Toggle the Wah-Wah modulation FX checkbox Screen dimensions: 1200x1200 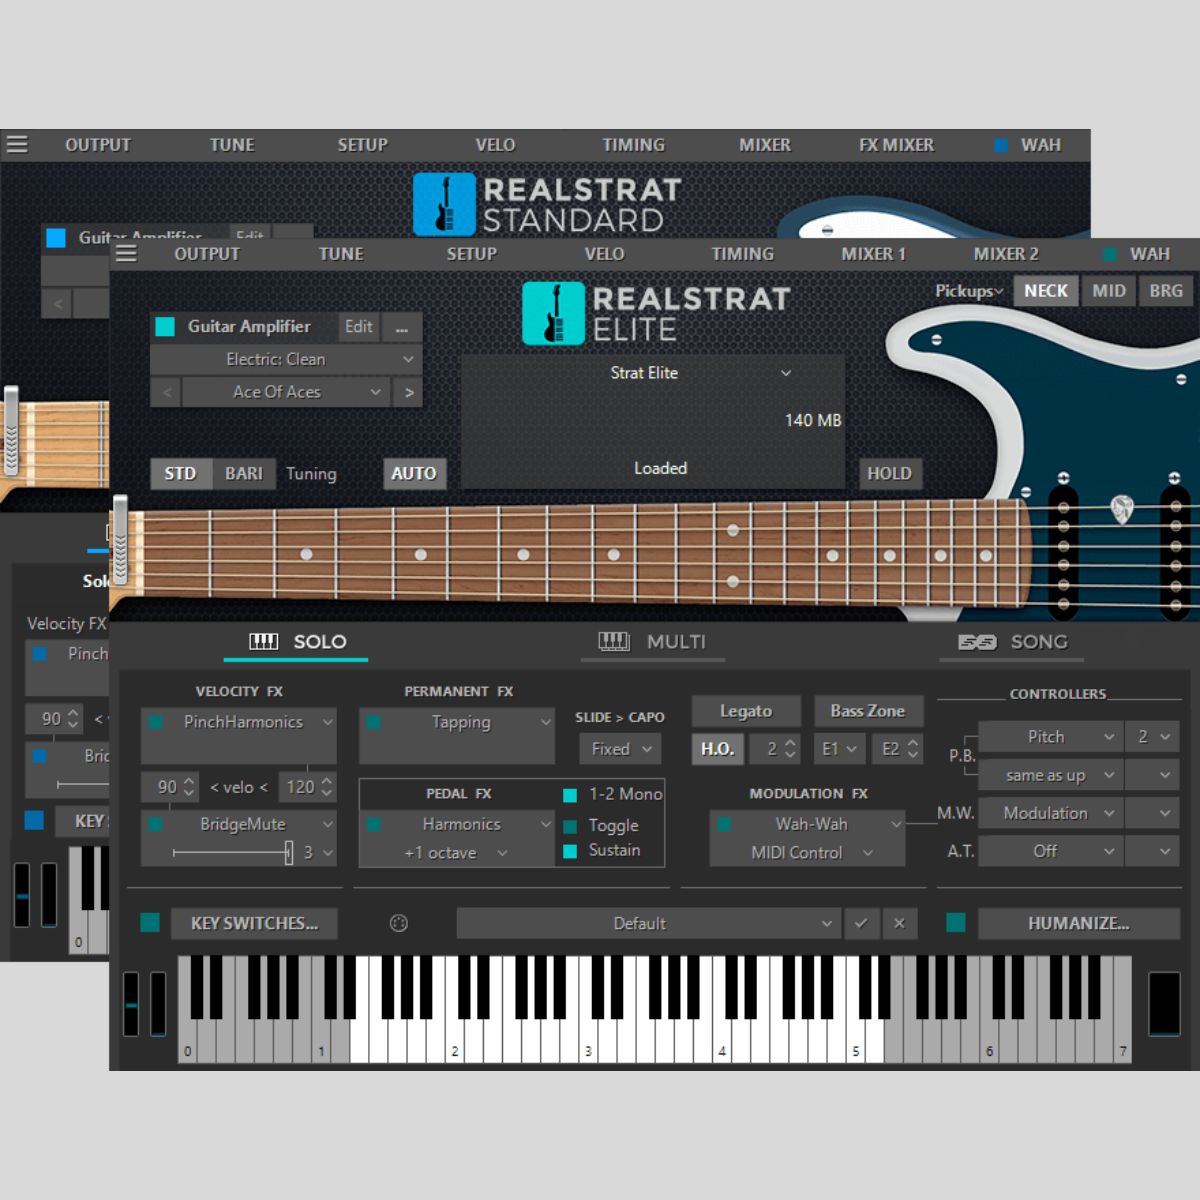point(724,824)
